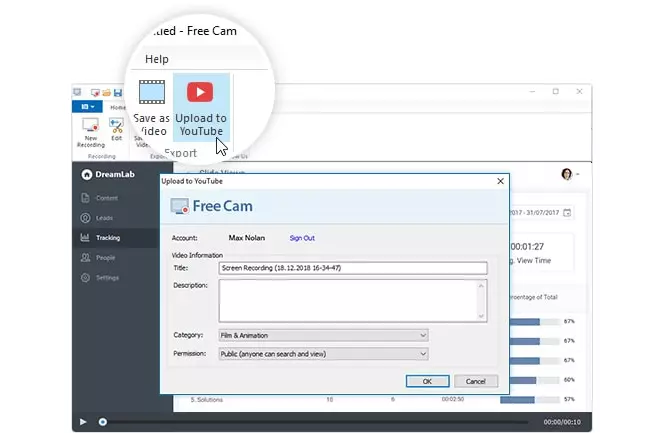
Task: Open the Help tab in magnified ribbon
Action: click(x=157, y=59)
